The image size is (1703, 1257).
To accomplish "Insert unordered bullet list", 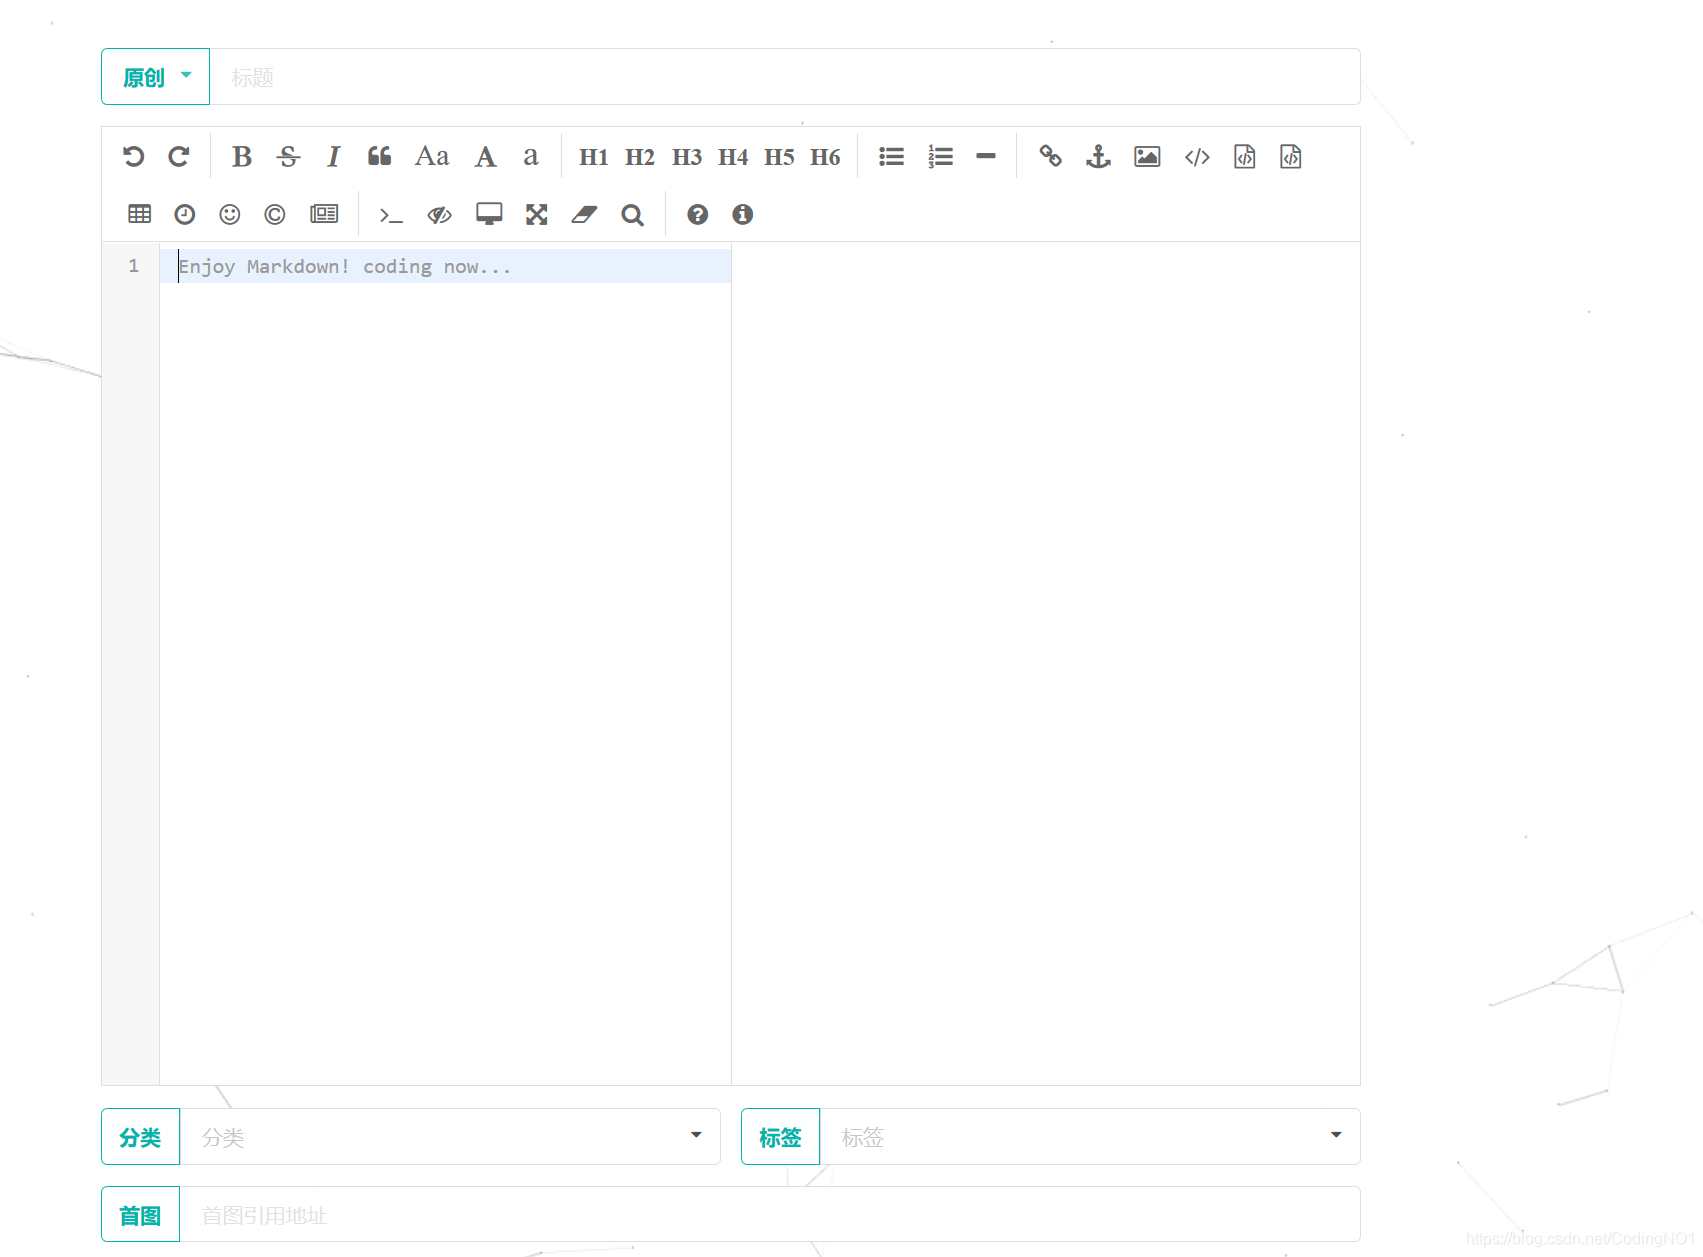I will 891,157.
